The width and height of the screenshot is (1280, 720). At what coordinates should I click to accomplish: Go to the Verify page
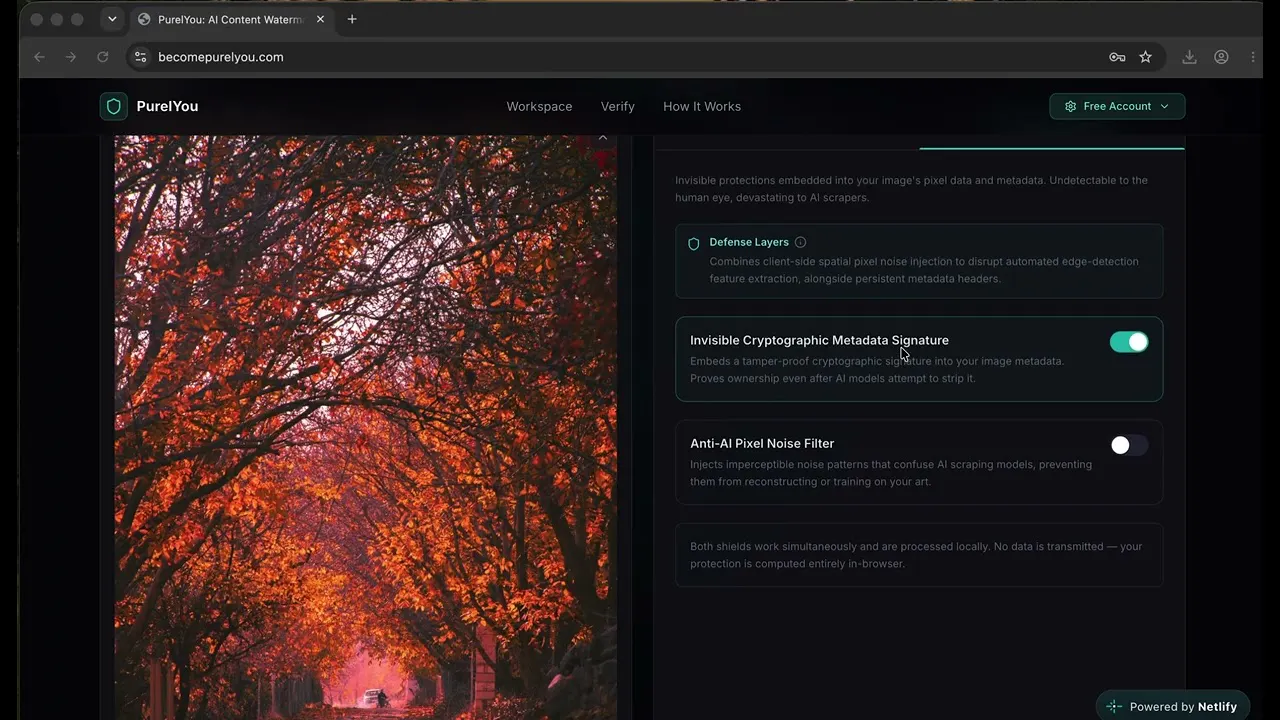coord(617,106)
